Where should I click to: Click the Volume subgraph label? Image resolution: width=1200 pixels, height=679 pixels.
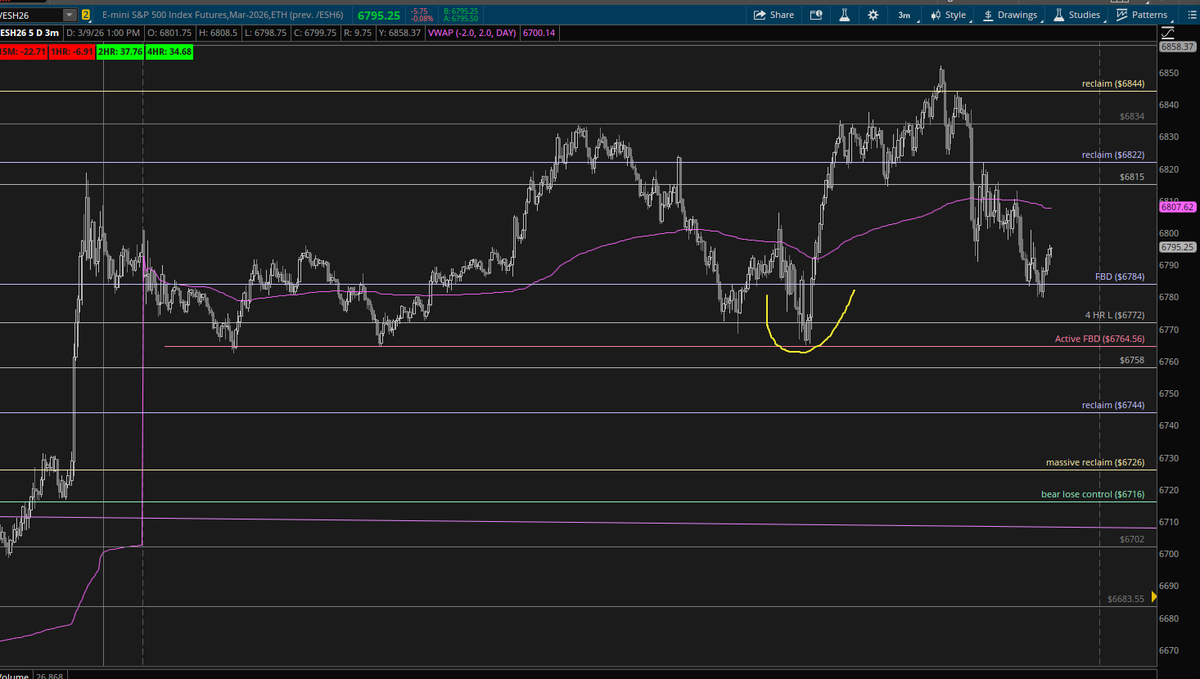[13, 675]
